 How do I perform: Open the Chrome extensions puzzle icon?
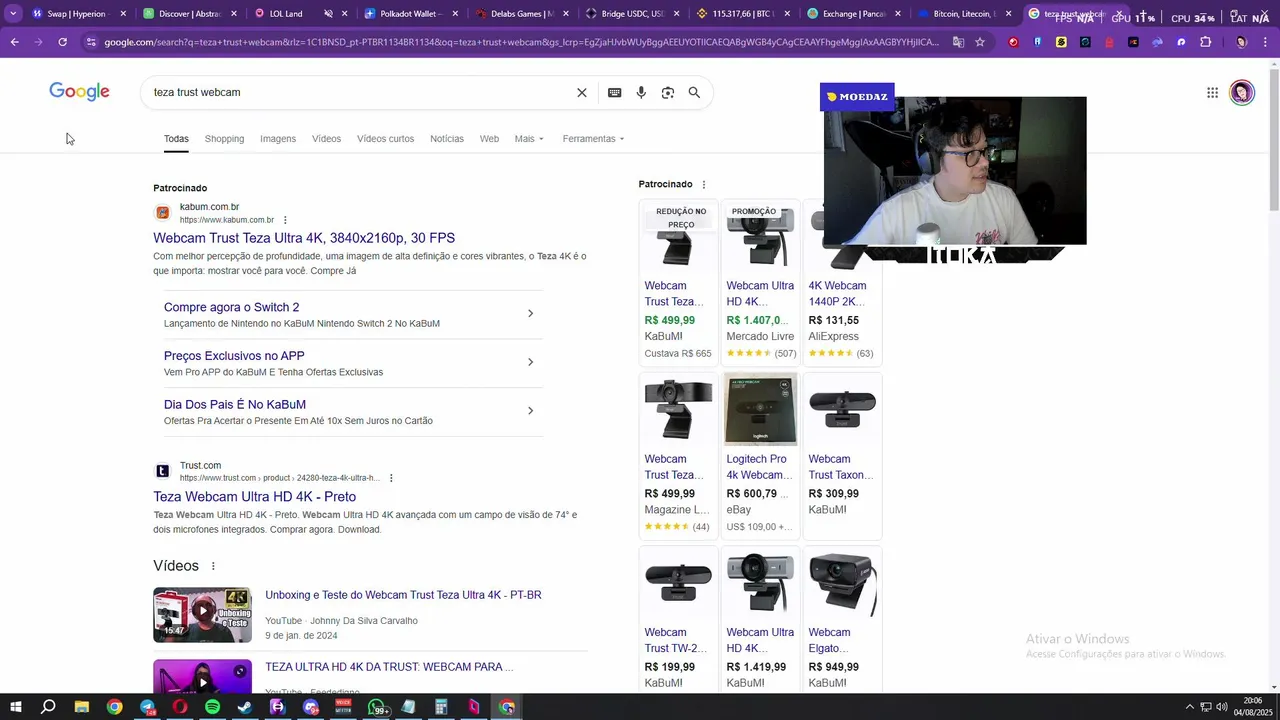[x=1205, y=42]
